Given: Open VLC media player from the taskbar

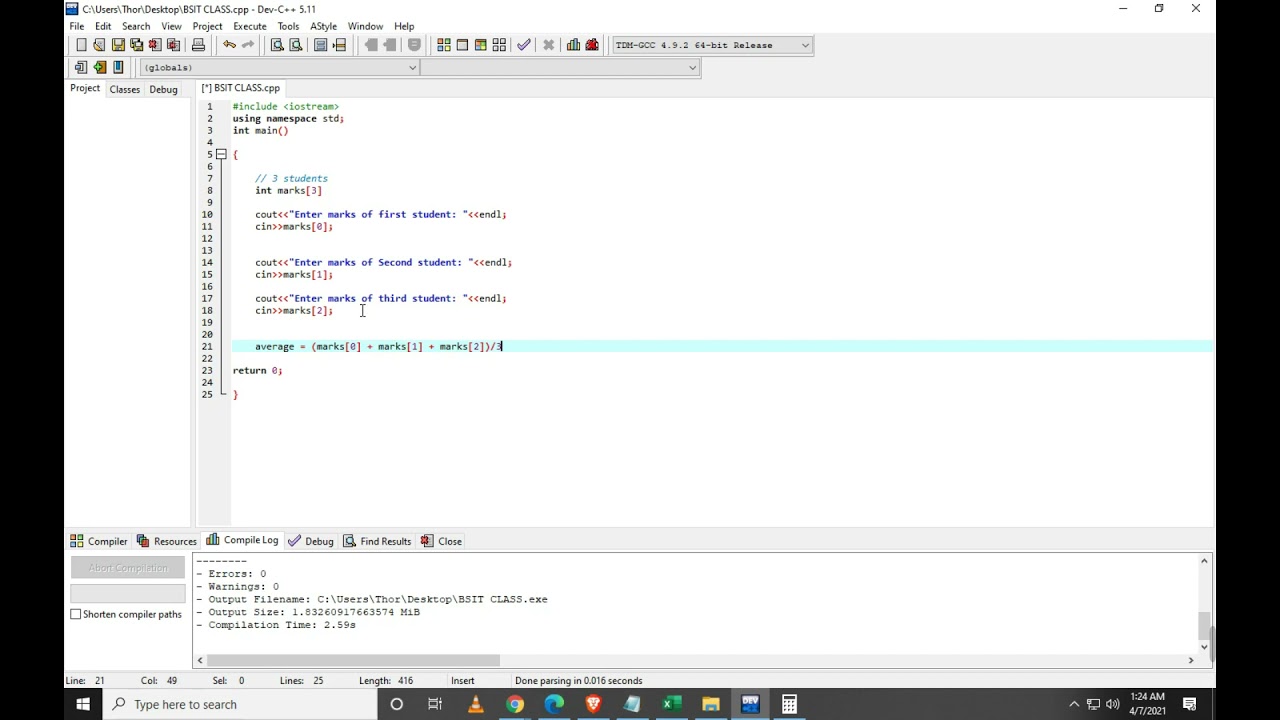Looking at the screenshot, I should click(475, 704).
